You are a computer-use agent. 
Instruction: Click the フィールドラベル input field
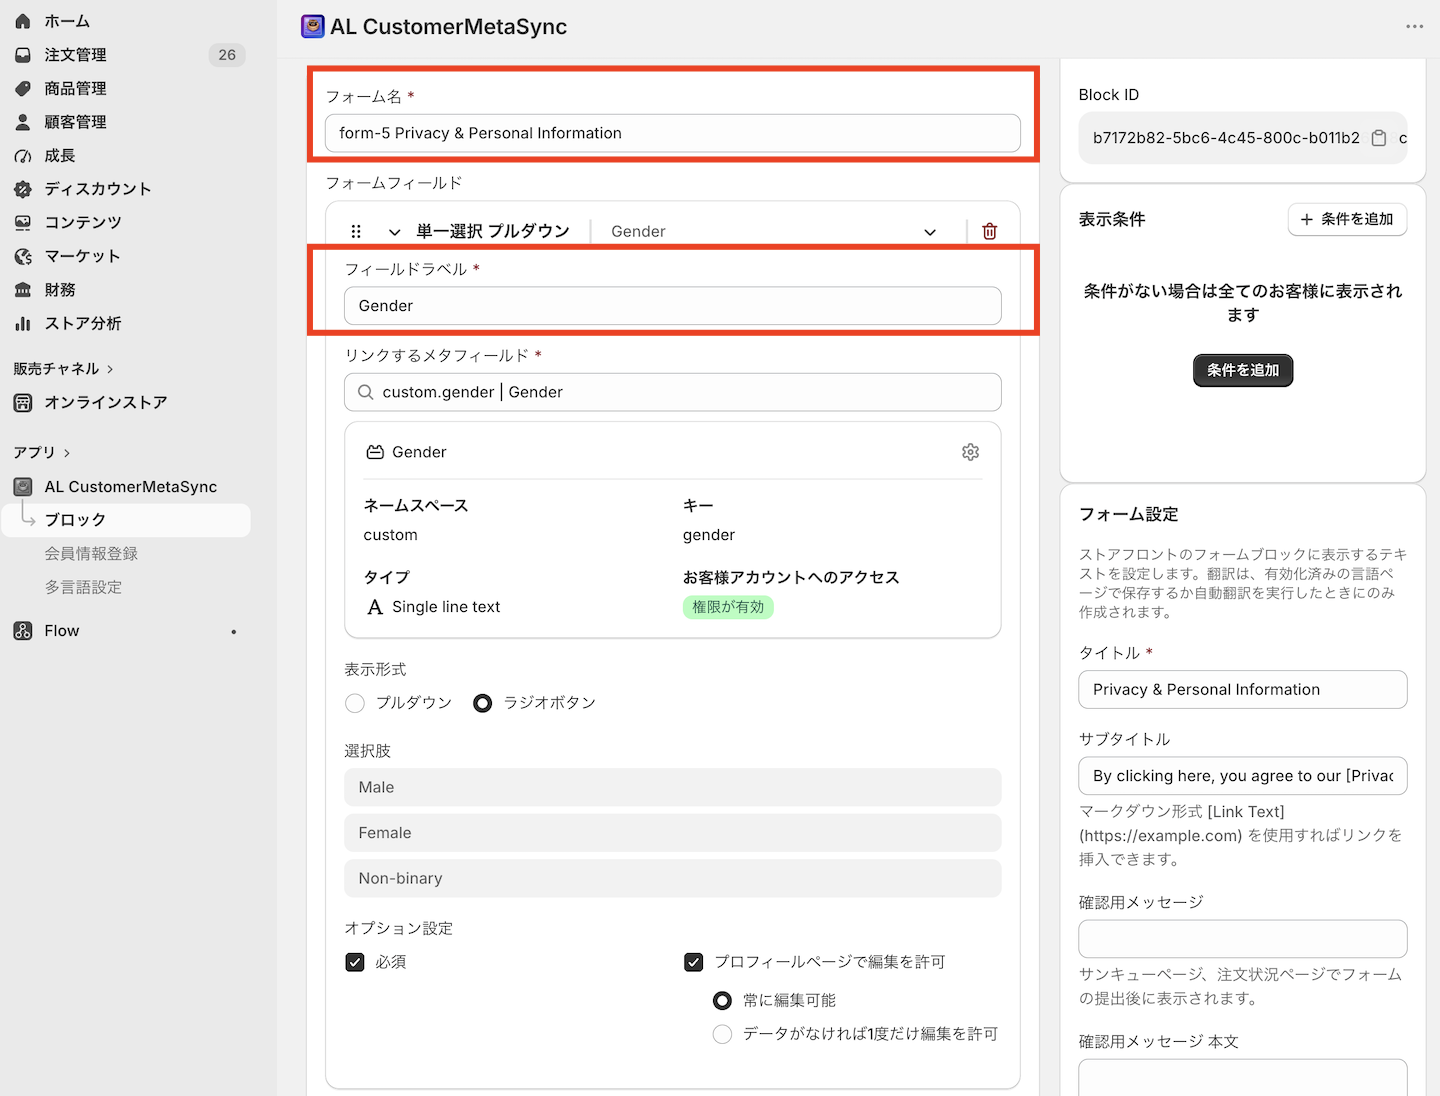click(x=673, y=306)
